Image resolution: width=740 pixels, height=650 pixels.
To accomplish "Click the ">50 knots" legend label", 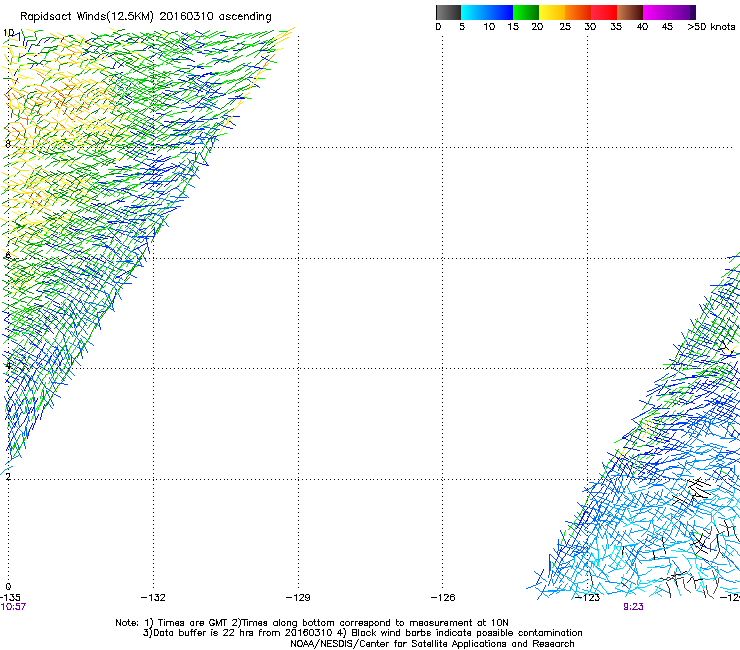I will tap(711, 27).
